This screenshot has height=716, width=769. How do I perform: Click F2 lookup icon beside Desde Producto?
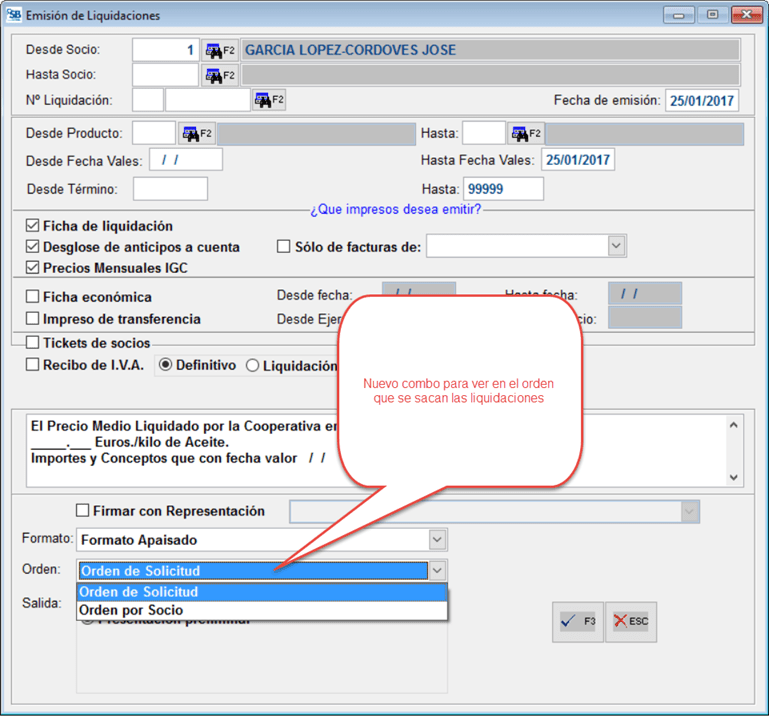point(197,134)
